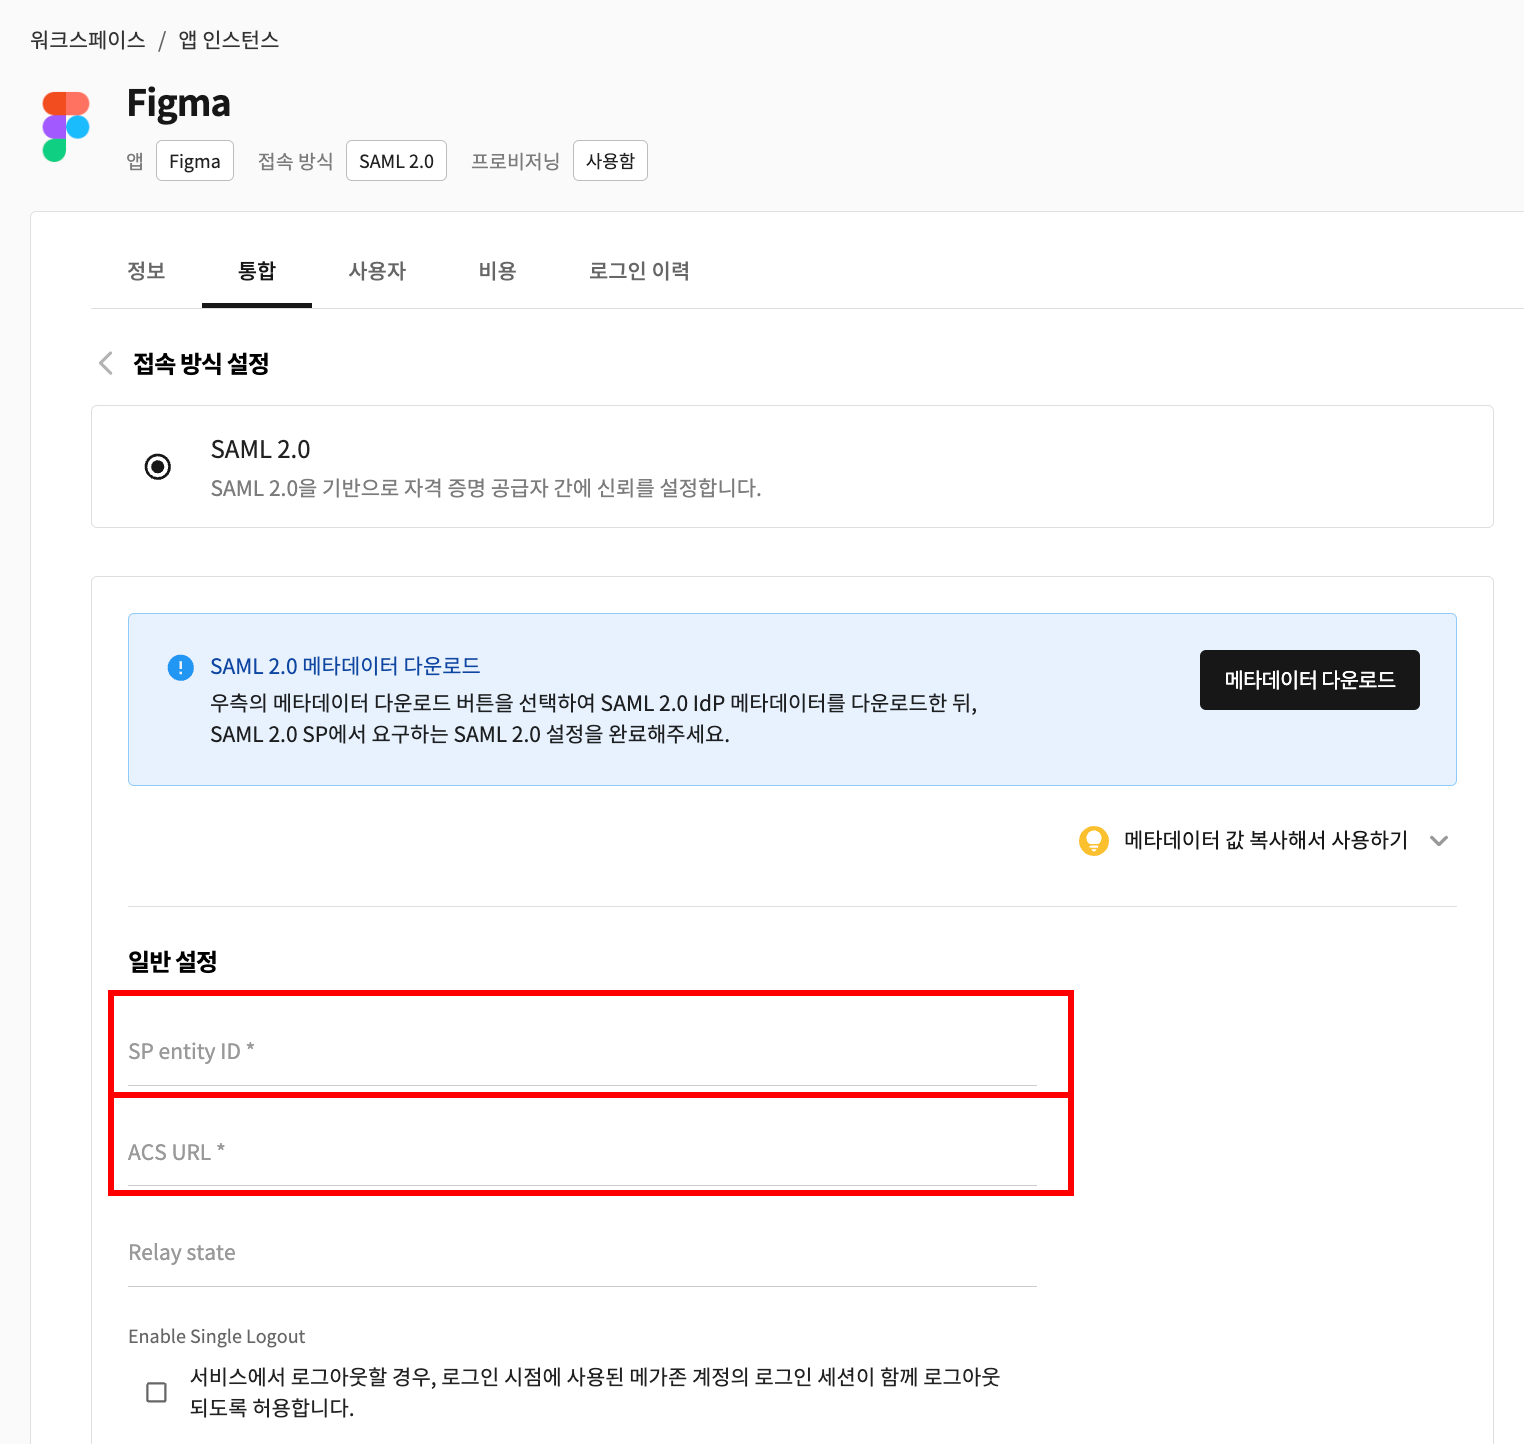1524x1444 pixels.
Task: Click the yellow lightbulb tip icon
Action: [x=1094, y=841]
